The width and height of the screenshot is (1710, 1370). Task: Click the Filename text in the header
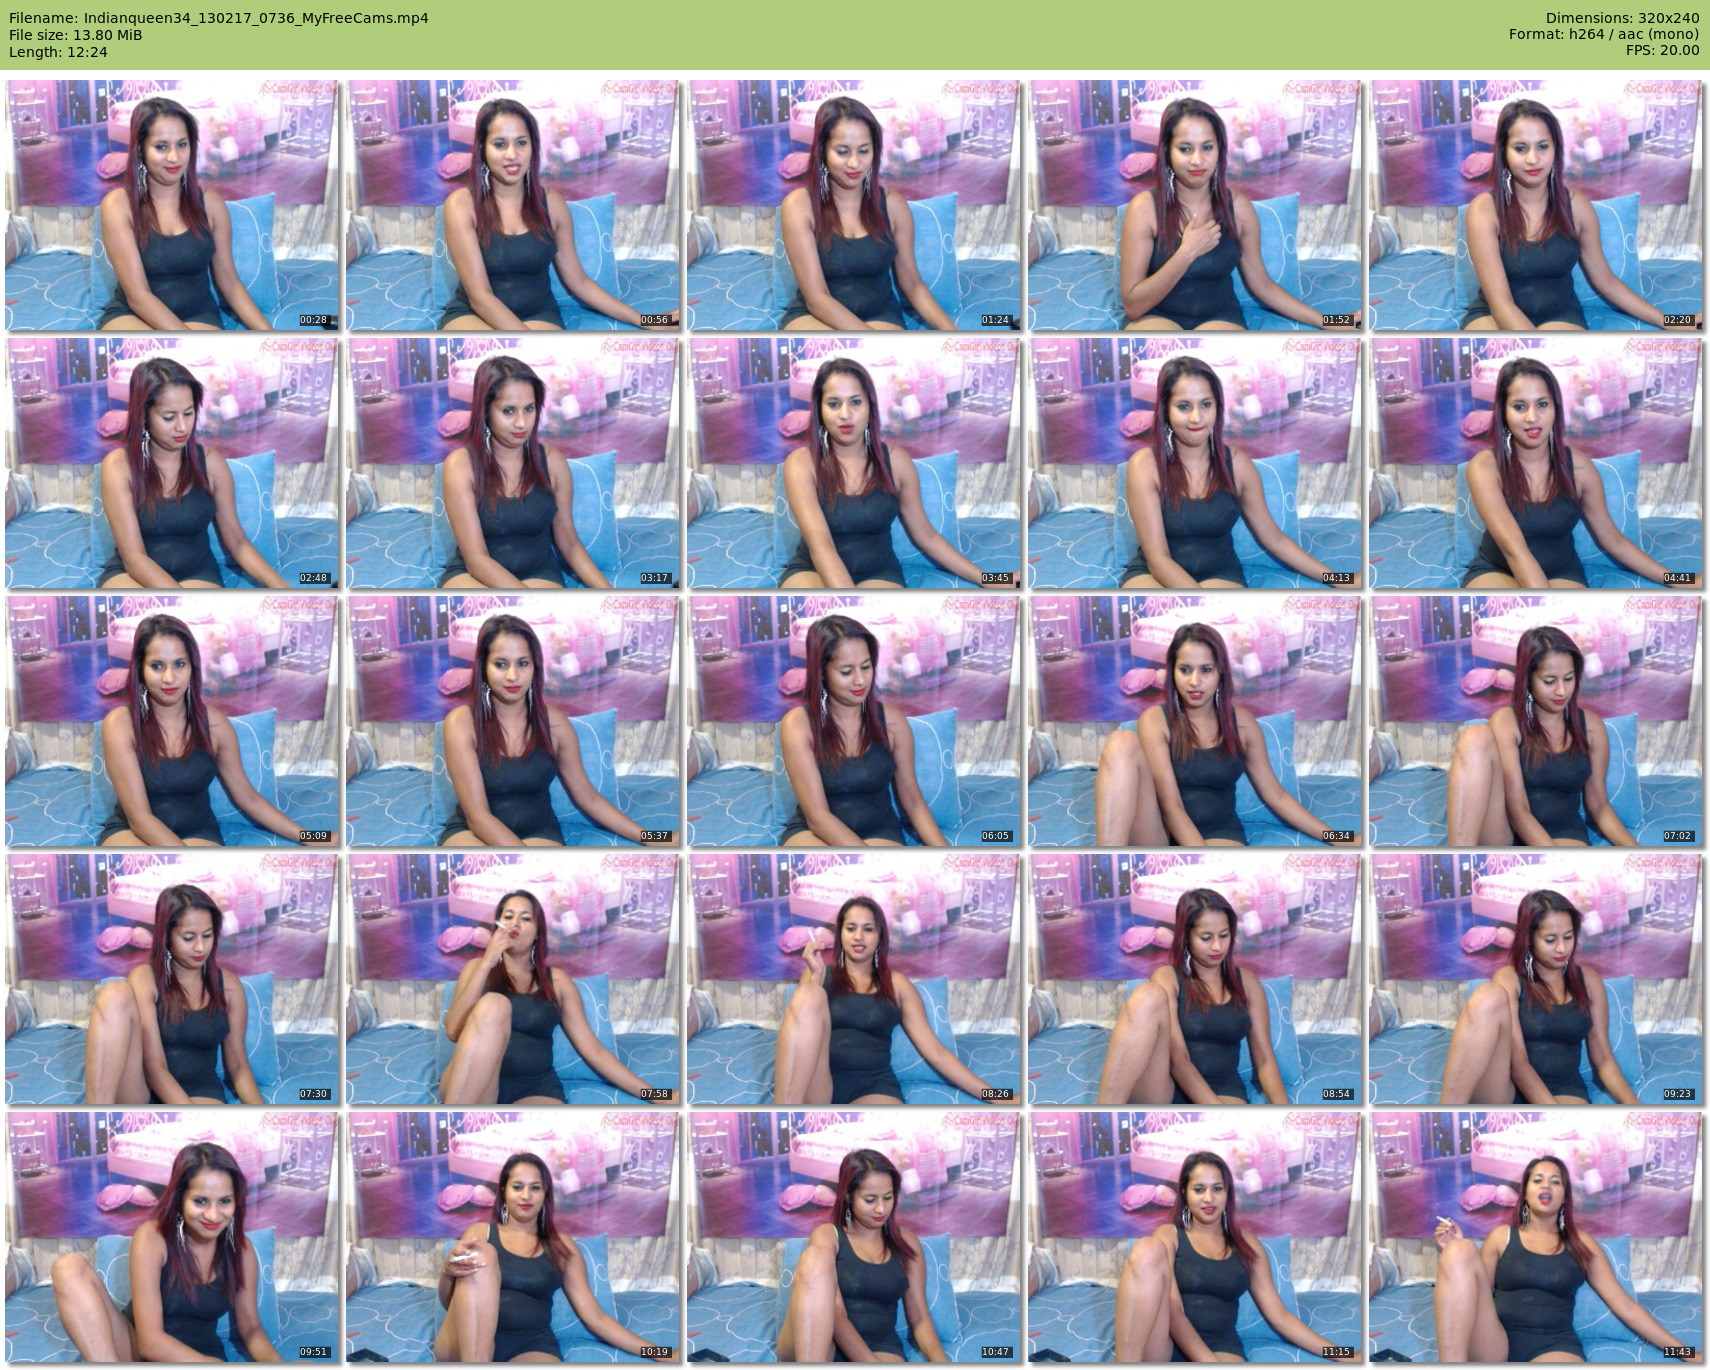coord(219,18)
